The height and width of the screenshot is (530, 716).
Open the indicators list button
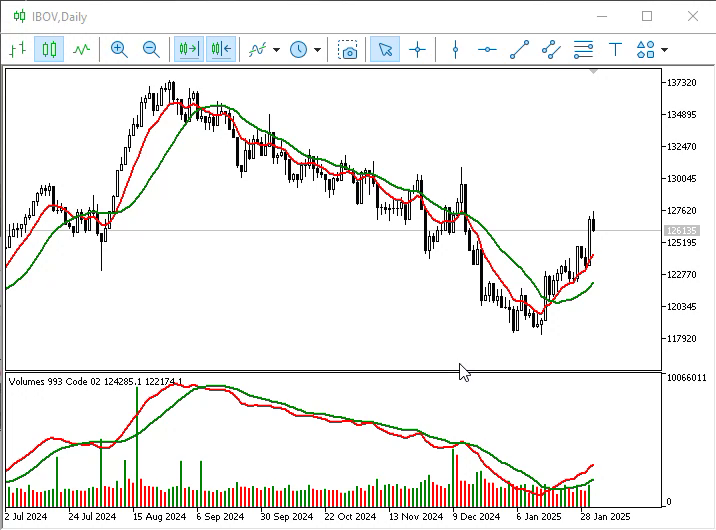[257, 49]
